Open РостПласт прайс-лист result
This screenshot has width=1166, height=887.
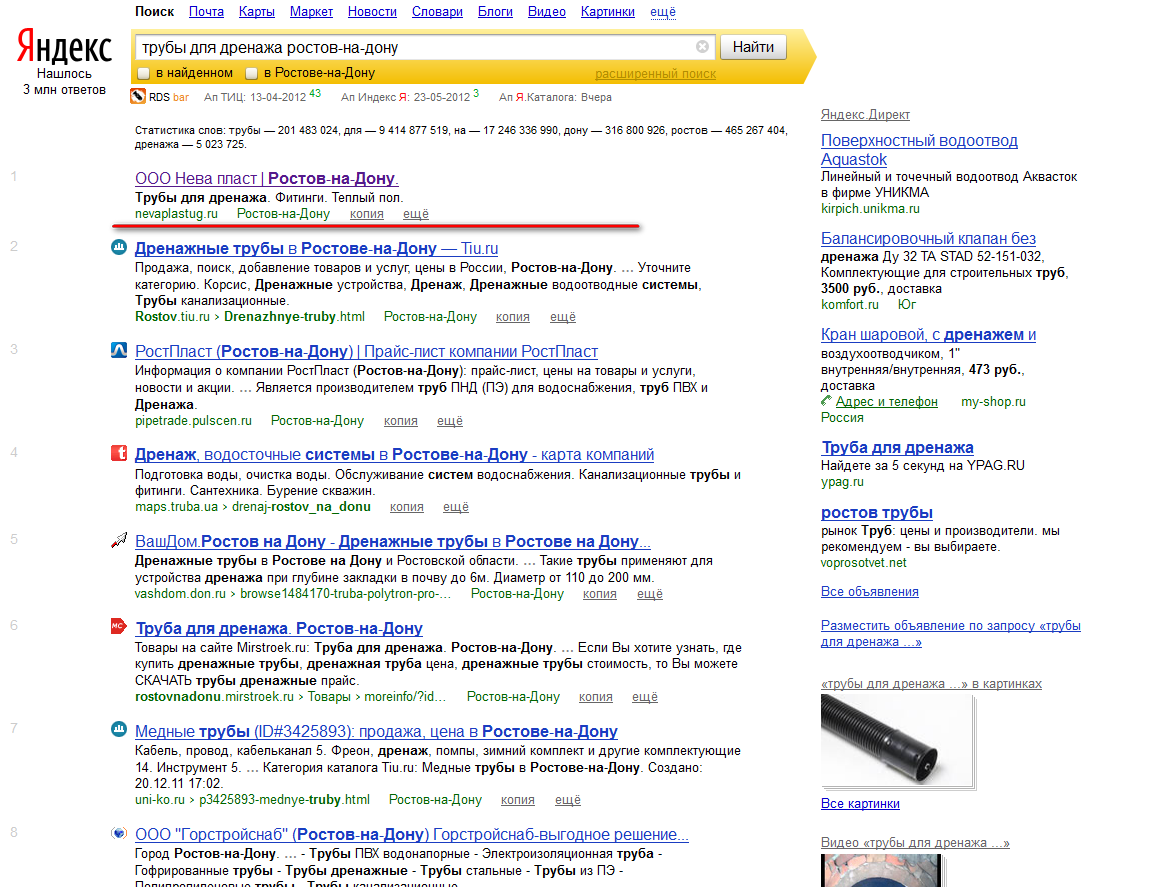366,351
